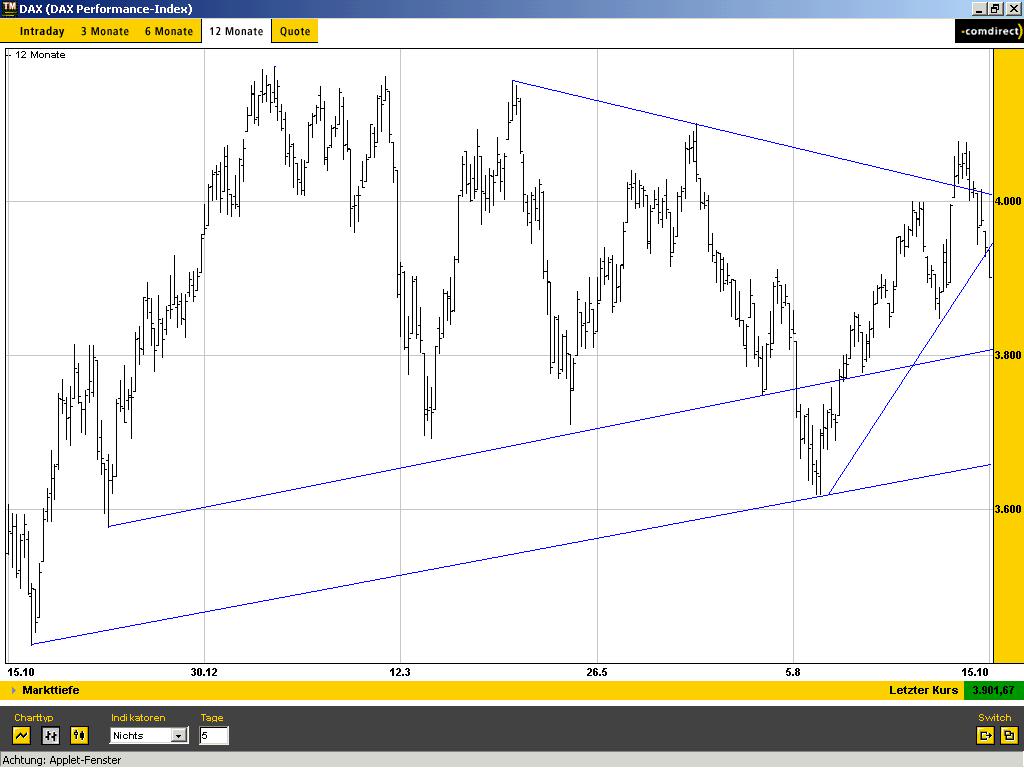Click the 15.10 date label at chart start

(x=21, y=672)
